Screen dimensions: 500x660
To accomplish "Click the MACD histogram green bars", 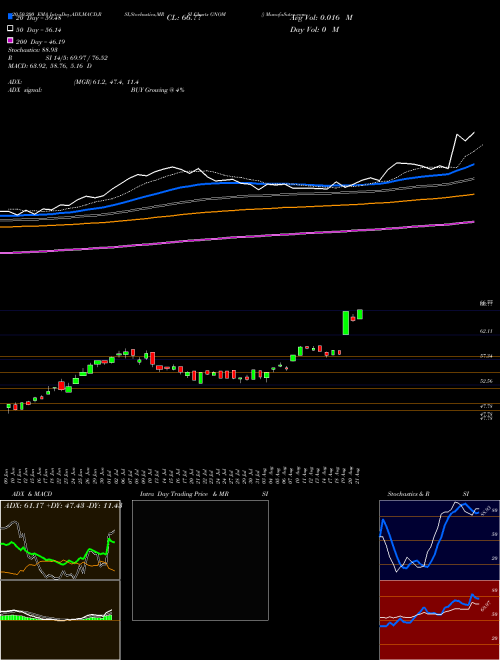I will click(56, 617).
